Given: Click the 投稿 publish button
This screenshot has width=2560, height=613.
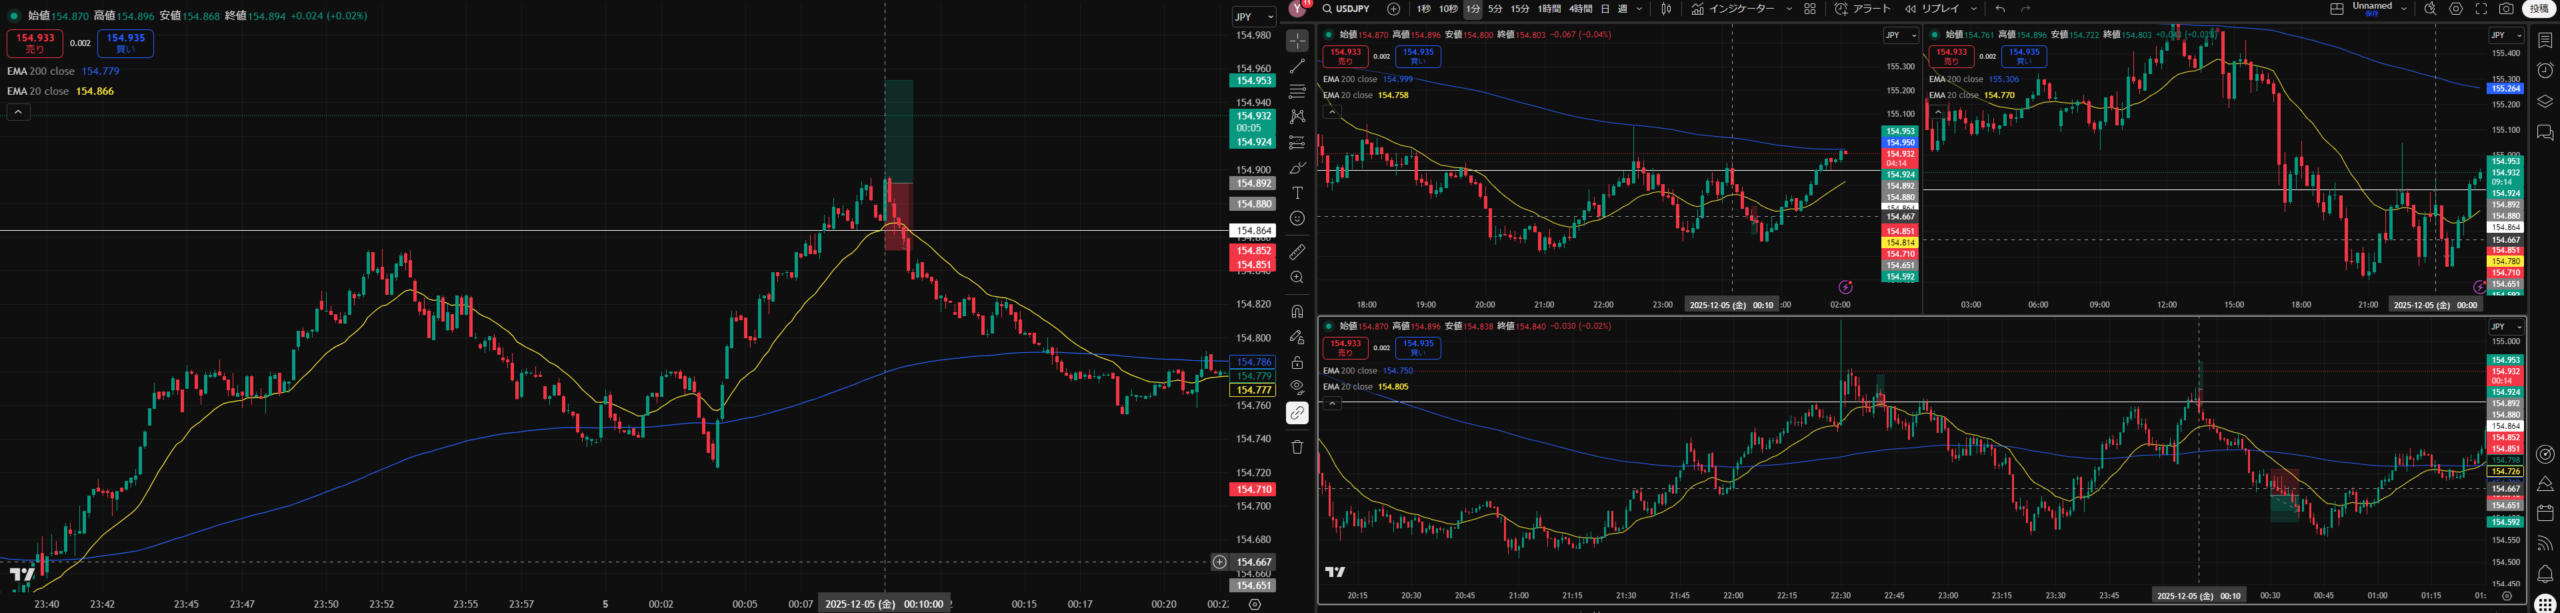Looking at the screenshot, I should (2539, 9).
